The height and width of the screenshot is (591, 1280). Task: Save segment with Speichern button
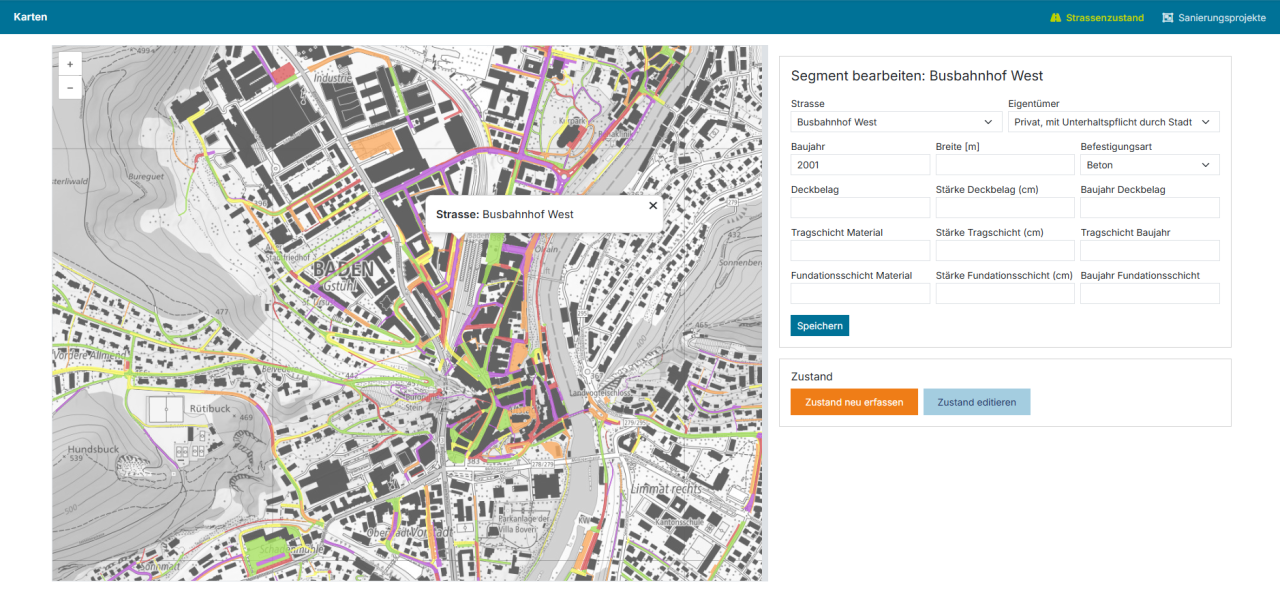click(820, 326)
